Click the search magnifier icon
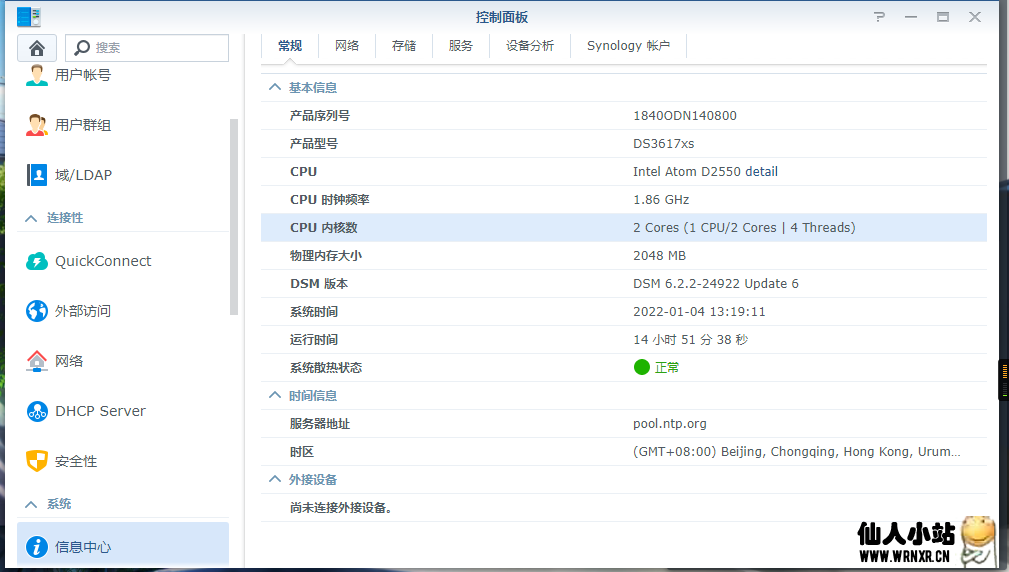Screen dimensions: 1009x572 pos(82,48)
